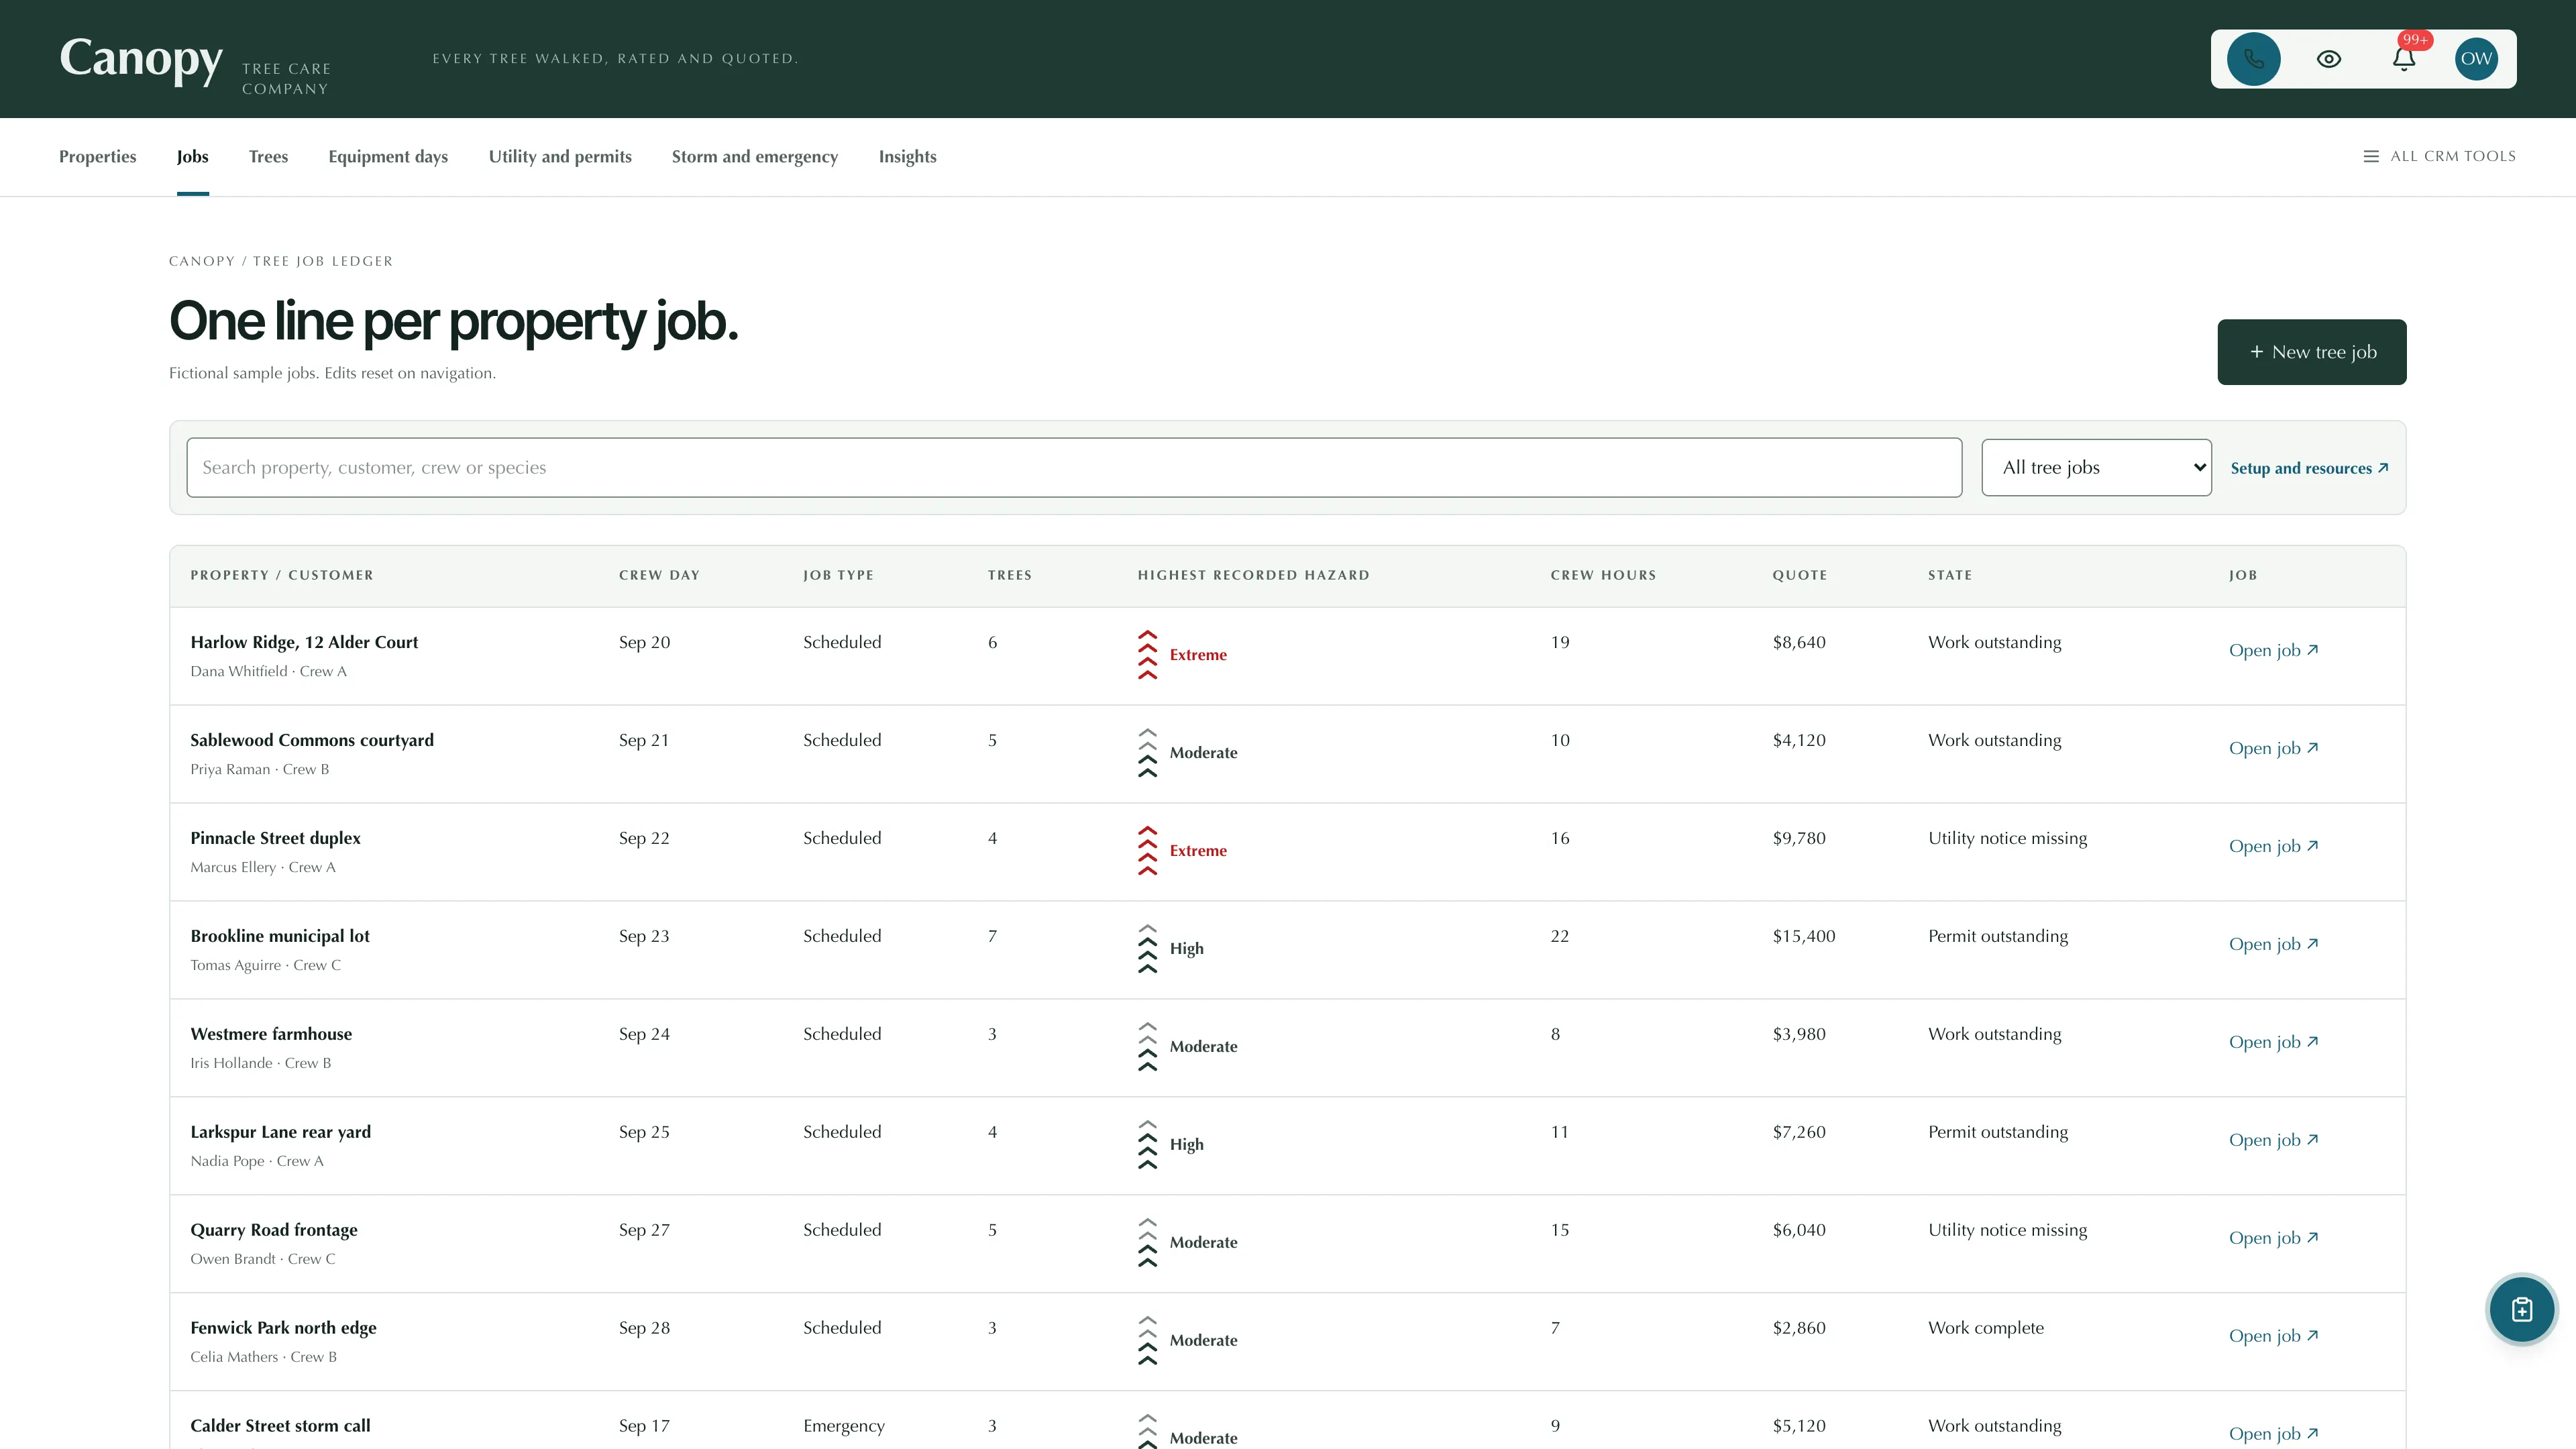Open Setup and resources link

pos(2309,468)
